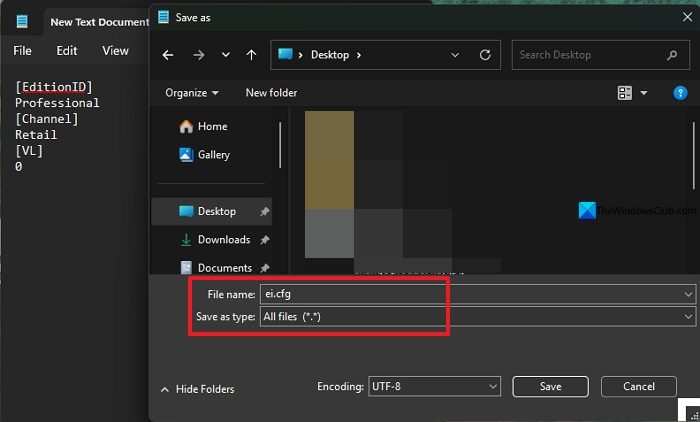This screenshot has height=422, width=700.
Task: Click the [Channel] line in Notepad
Action: (47, 119)
